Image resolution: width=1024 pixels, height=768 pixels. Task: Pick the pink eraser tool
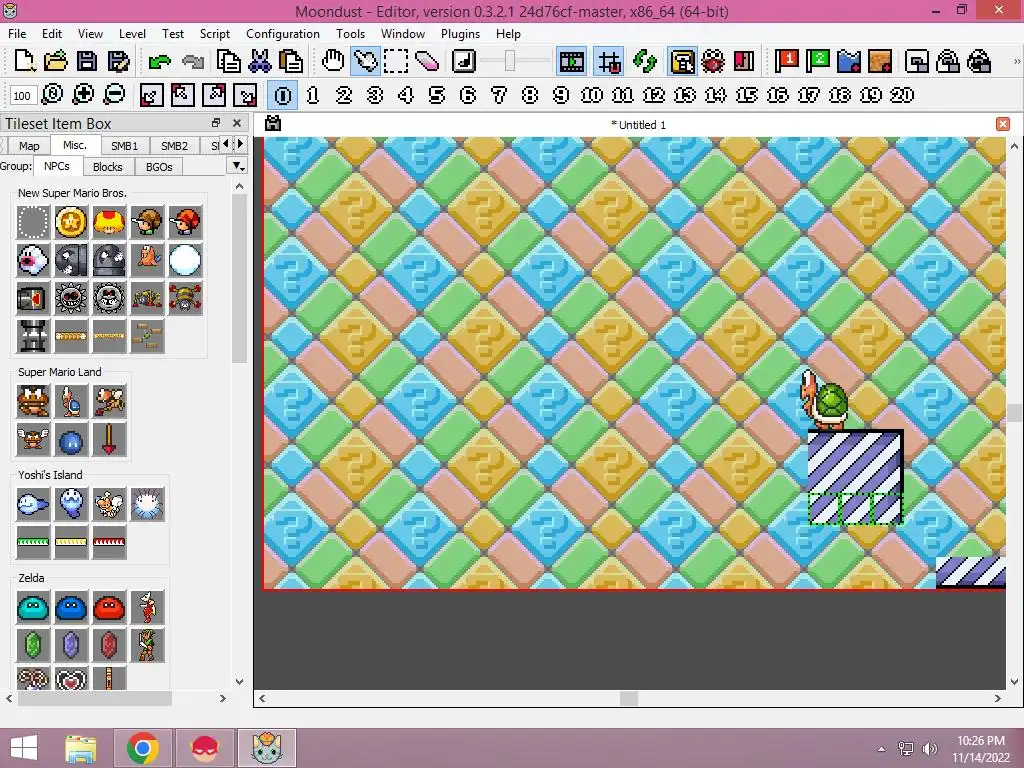[x=427, y=61]
